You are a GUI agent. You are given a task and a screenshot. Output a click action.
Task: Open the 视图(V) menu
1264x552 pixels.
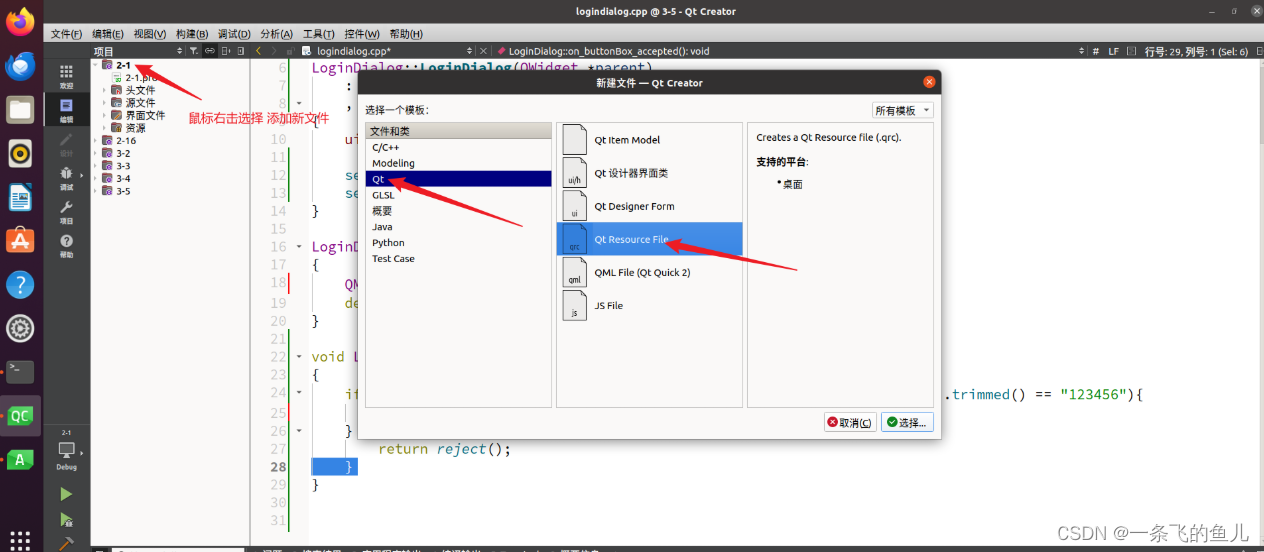150,34
